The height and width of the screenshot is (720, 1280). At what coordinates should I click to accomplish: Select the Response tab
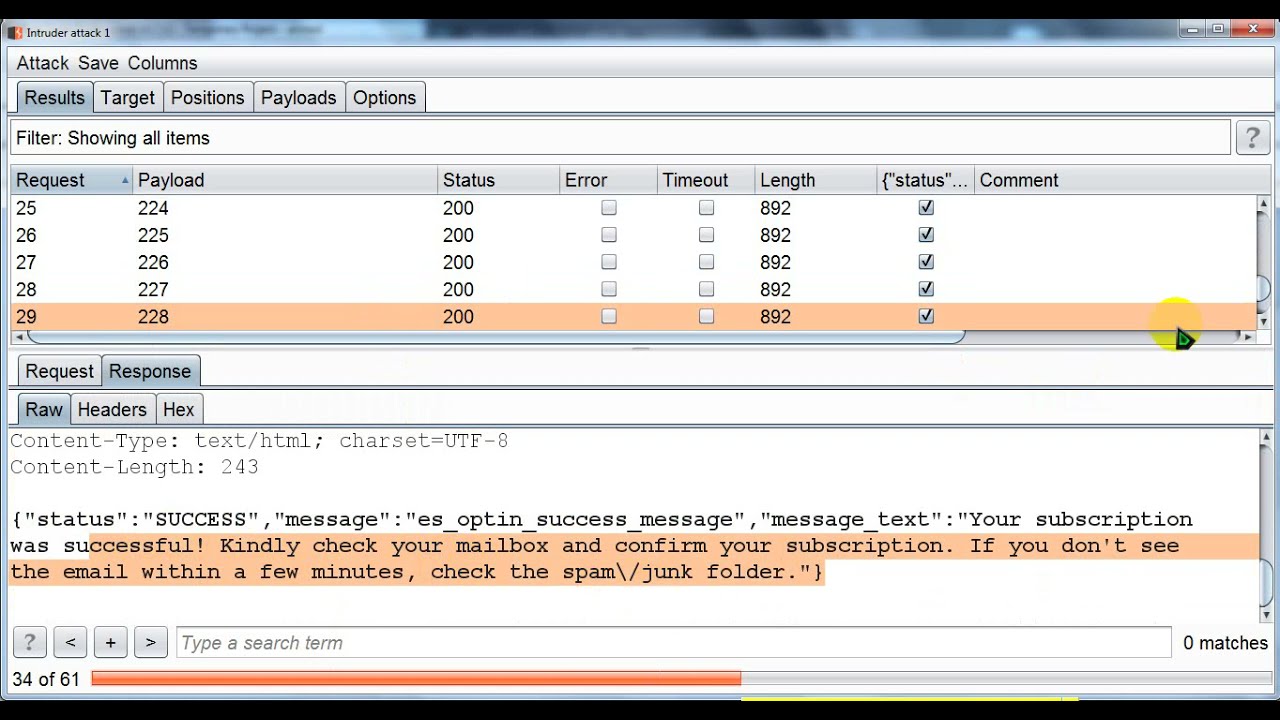tap(150, 371)
